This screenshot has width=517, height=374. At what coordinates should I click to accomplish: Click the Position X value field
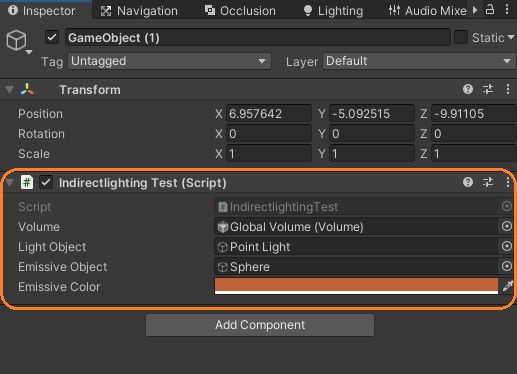point(269,114)
